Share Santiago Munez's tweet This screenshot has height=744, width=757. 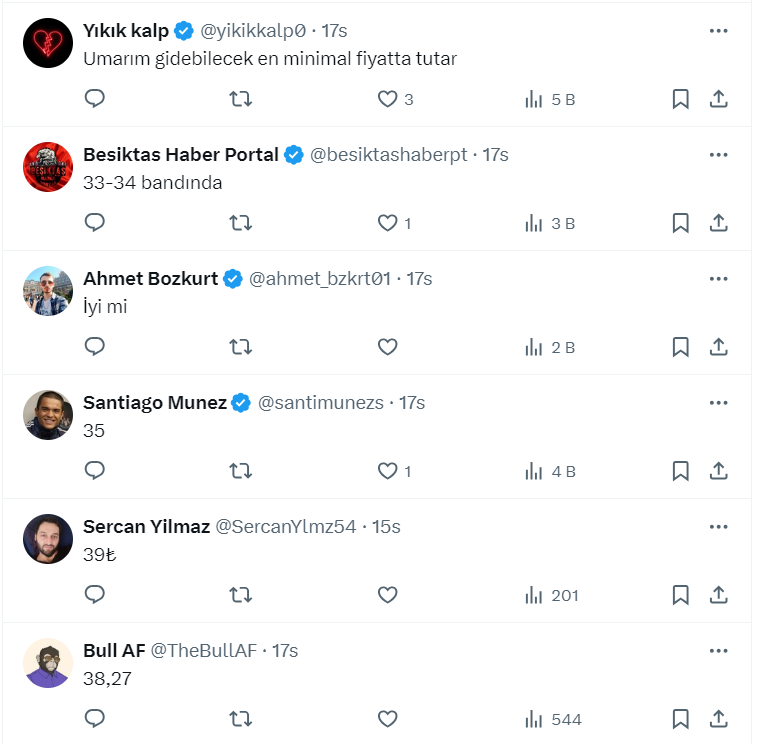tap(718, 471)
